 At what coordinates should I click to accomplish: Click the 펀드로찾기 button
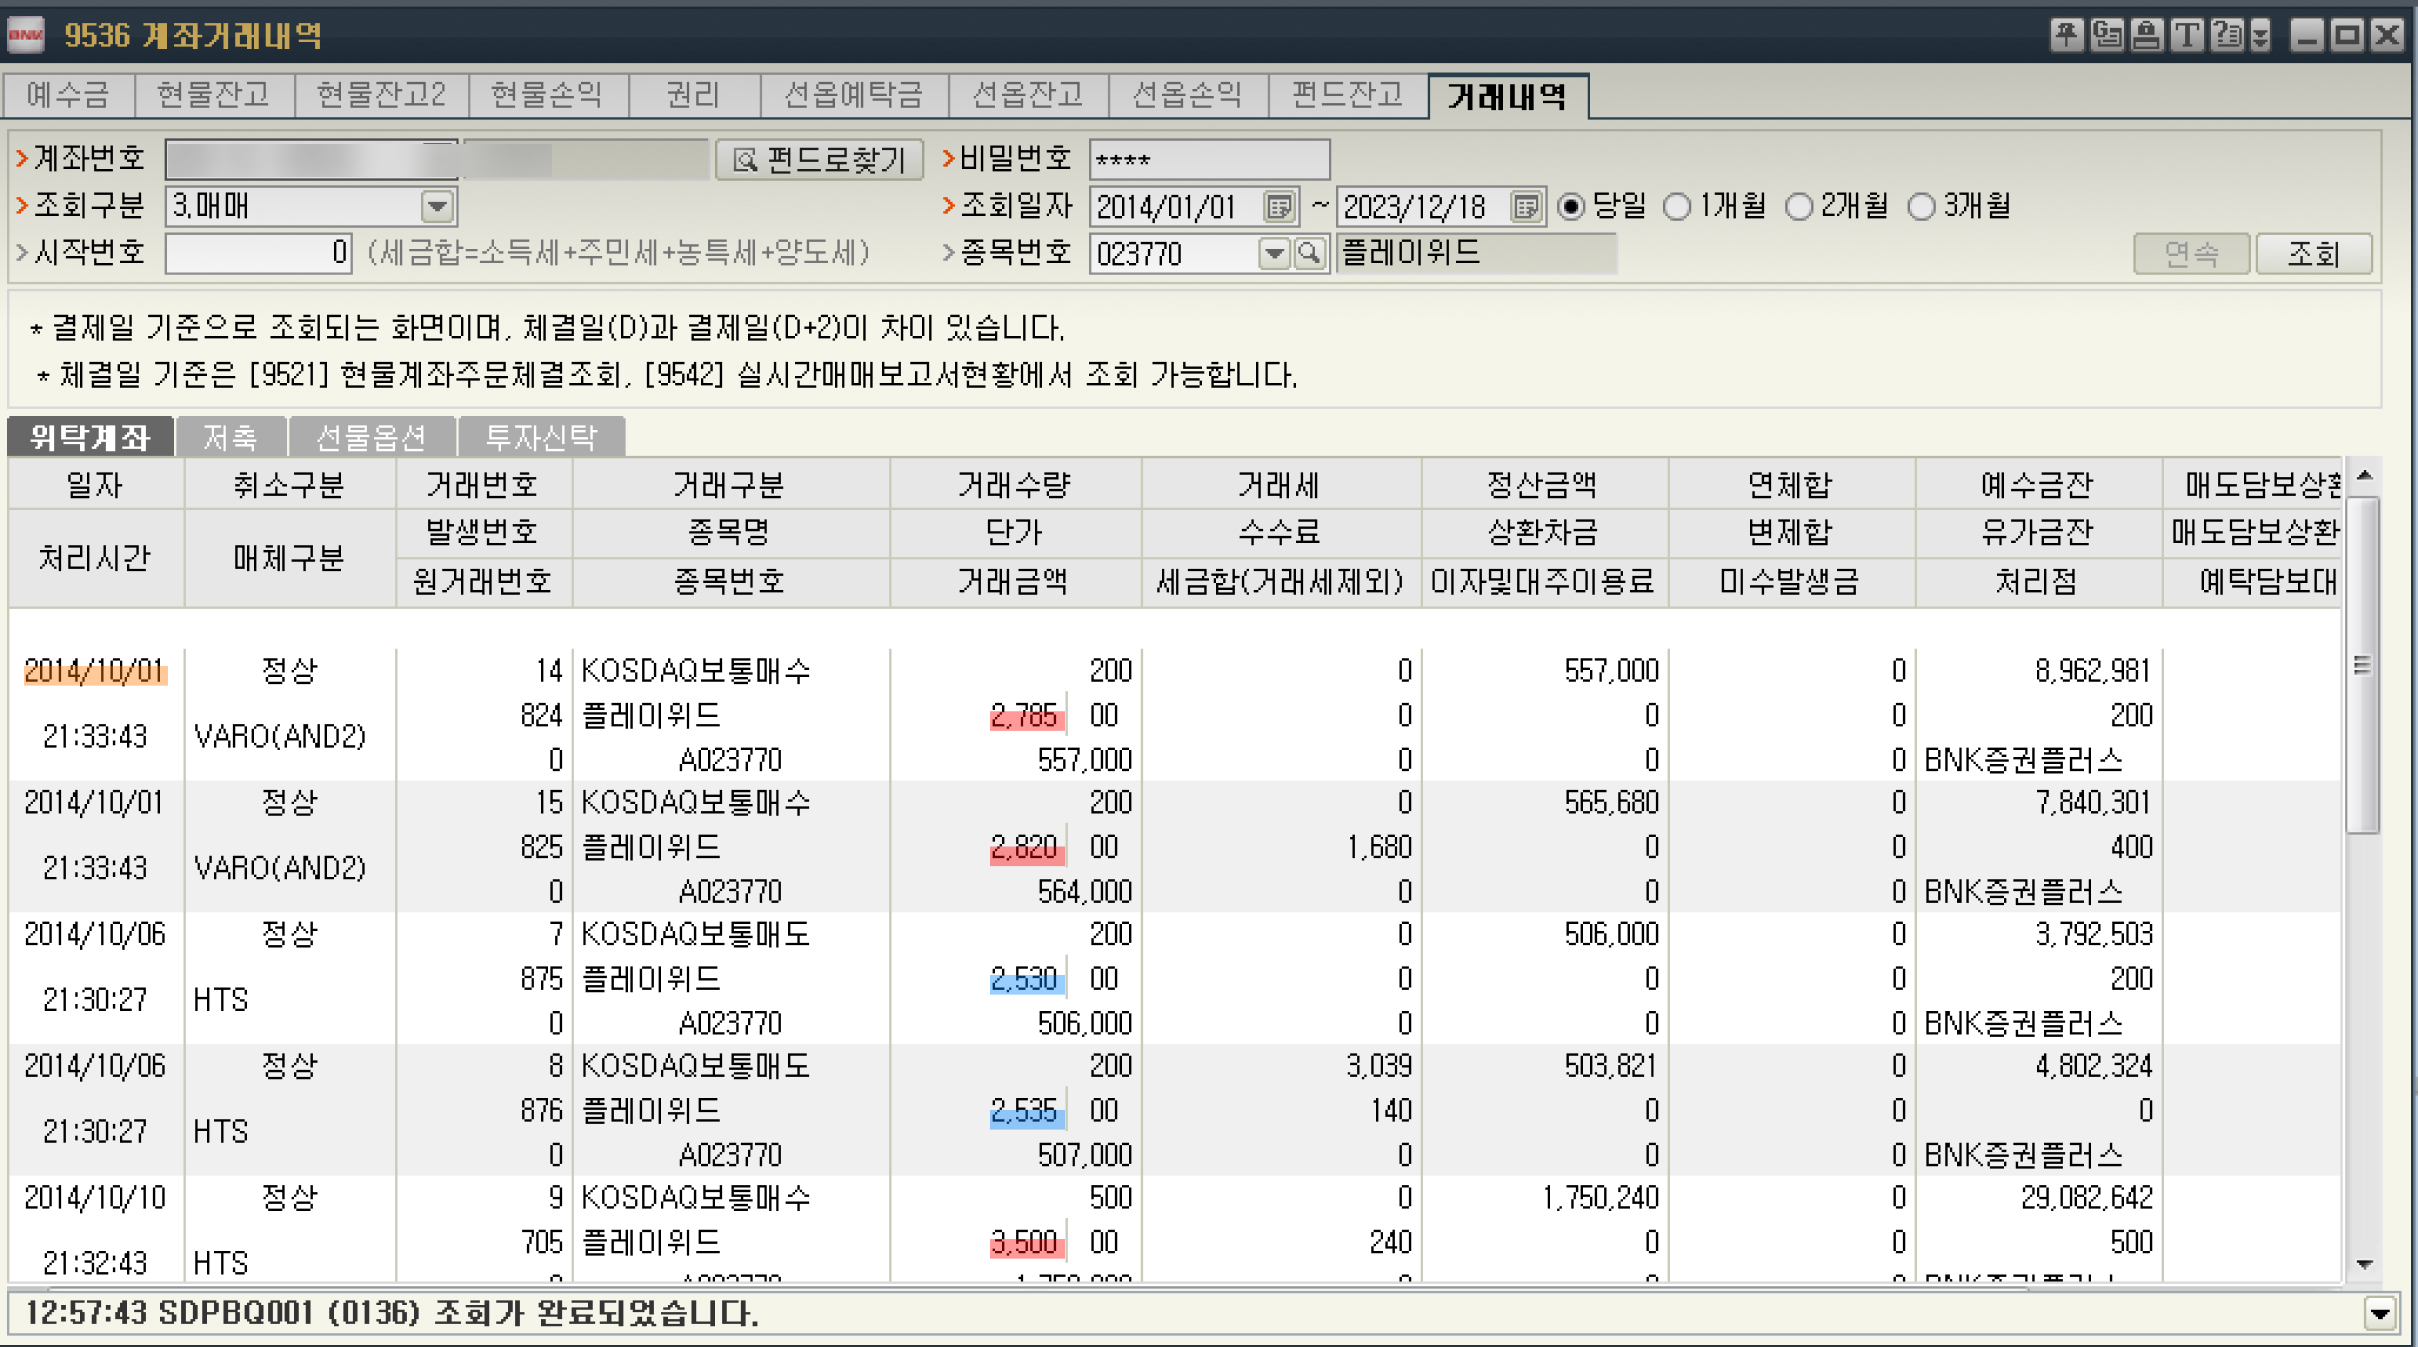(x=819, y=160)
